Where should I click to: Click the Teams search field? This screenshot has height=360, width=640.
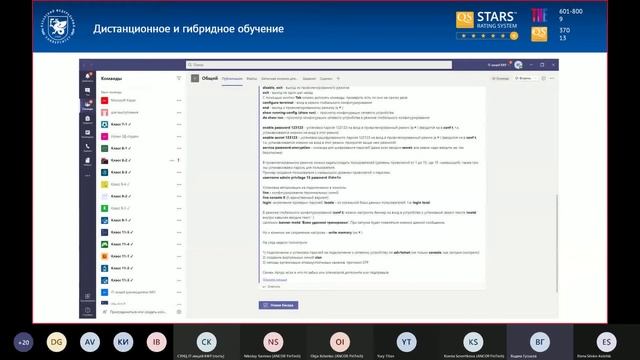(319, 65)
